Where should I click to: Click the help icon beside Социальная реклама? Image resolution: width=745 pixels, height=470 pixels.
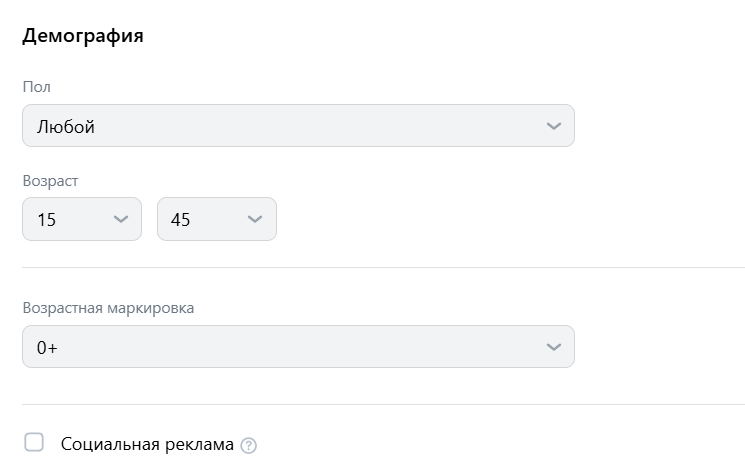(249, 445)
